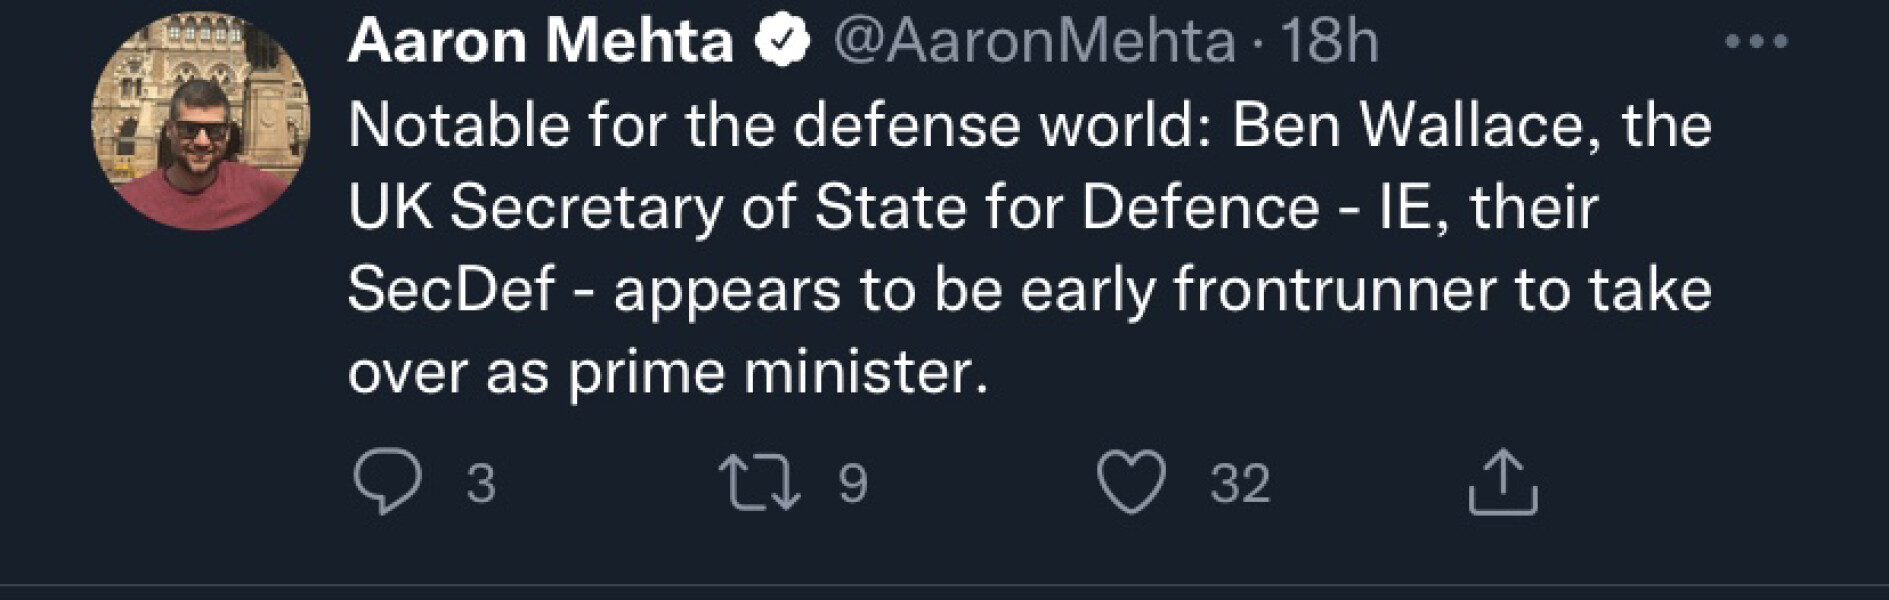Image resolution: width=1889 pixels, height=600 pixels.
Task: Open the Aaron Mehta display name link
Action: pos(540,42)
